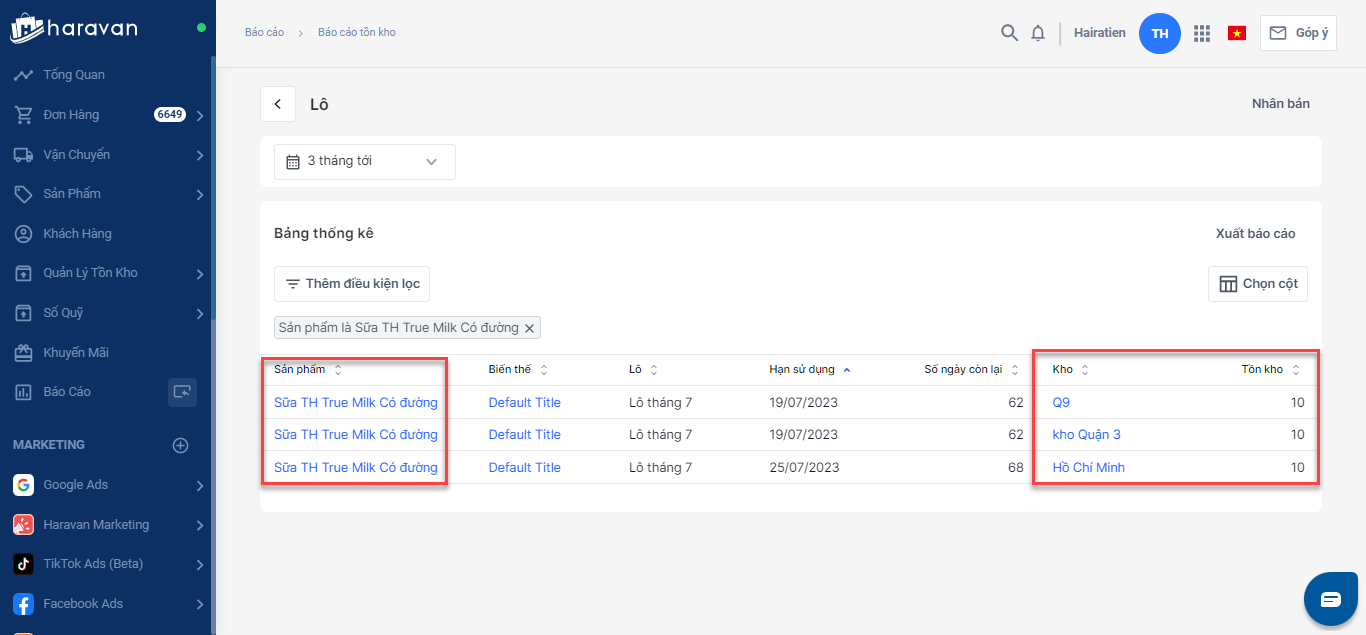Add a marketing channel with plus icon

[x=181, y=445]
